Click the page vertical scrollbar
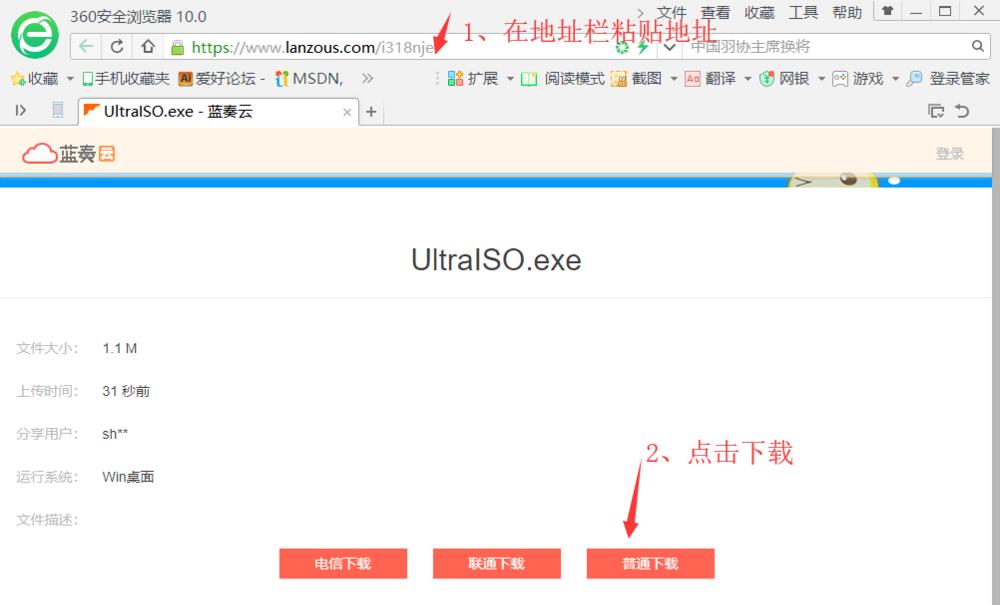This screenshot has height=605, width=1000. 996,365
